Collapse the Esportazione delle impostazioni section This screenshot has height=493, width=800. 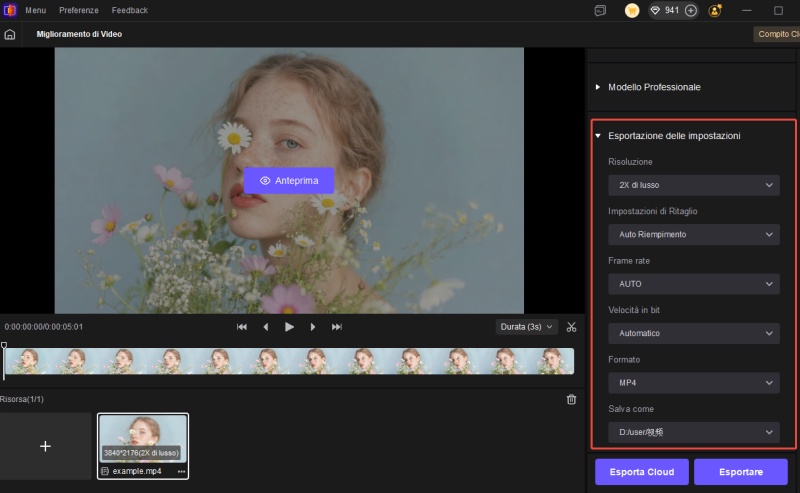pyautogui.click(x=673, y=135)
